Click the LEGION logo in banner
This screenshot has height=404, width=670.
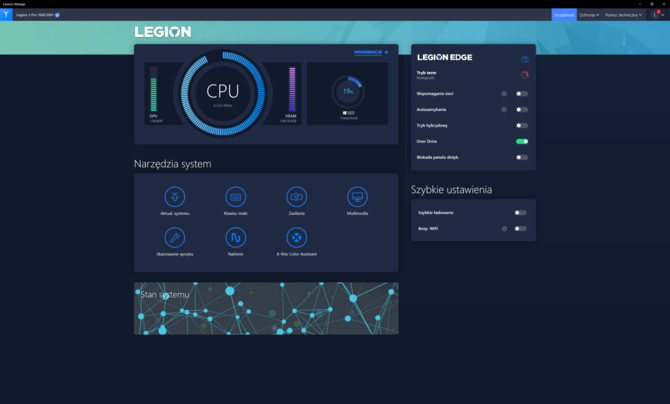tap(163, 32)
